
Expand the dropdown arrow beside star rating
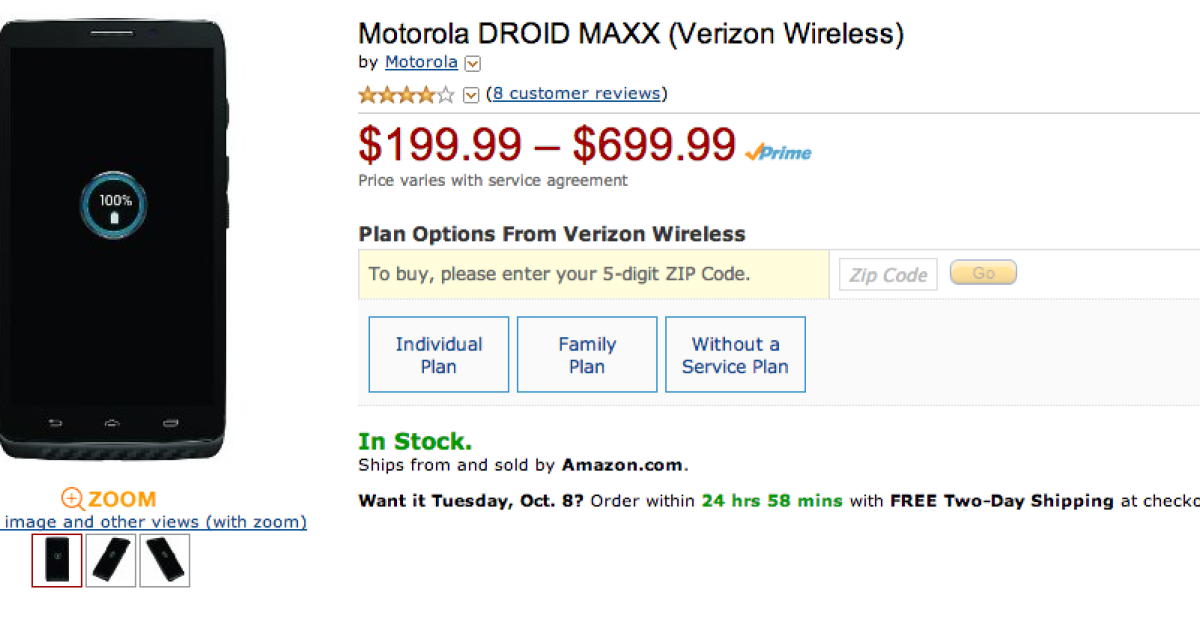[x=472, y=95]
